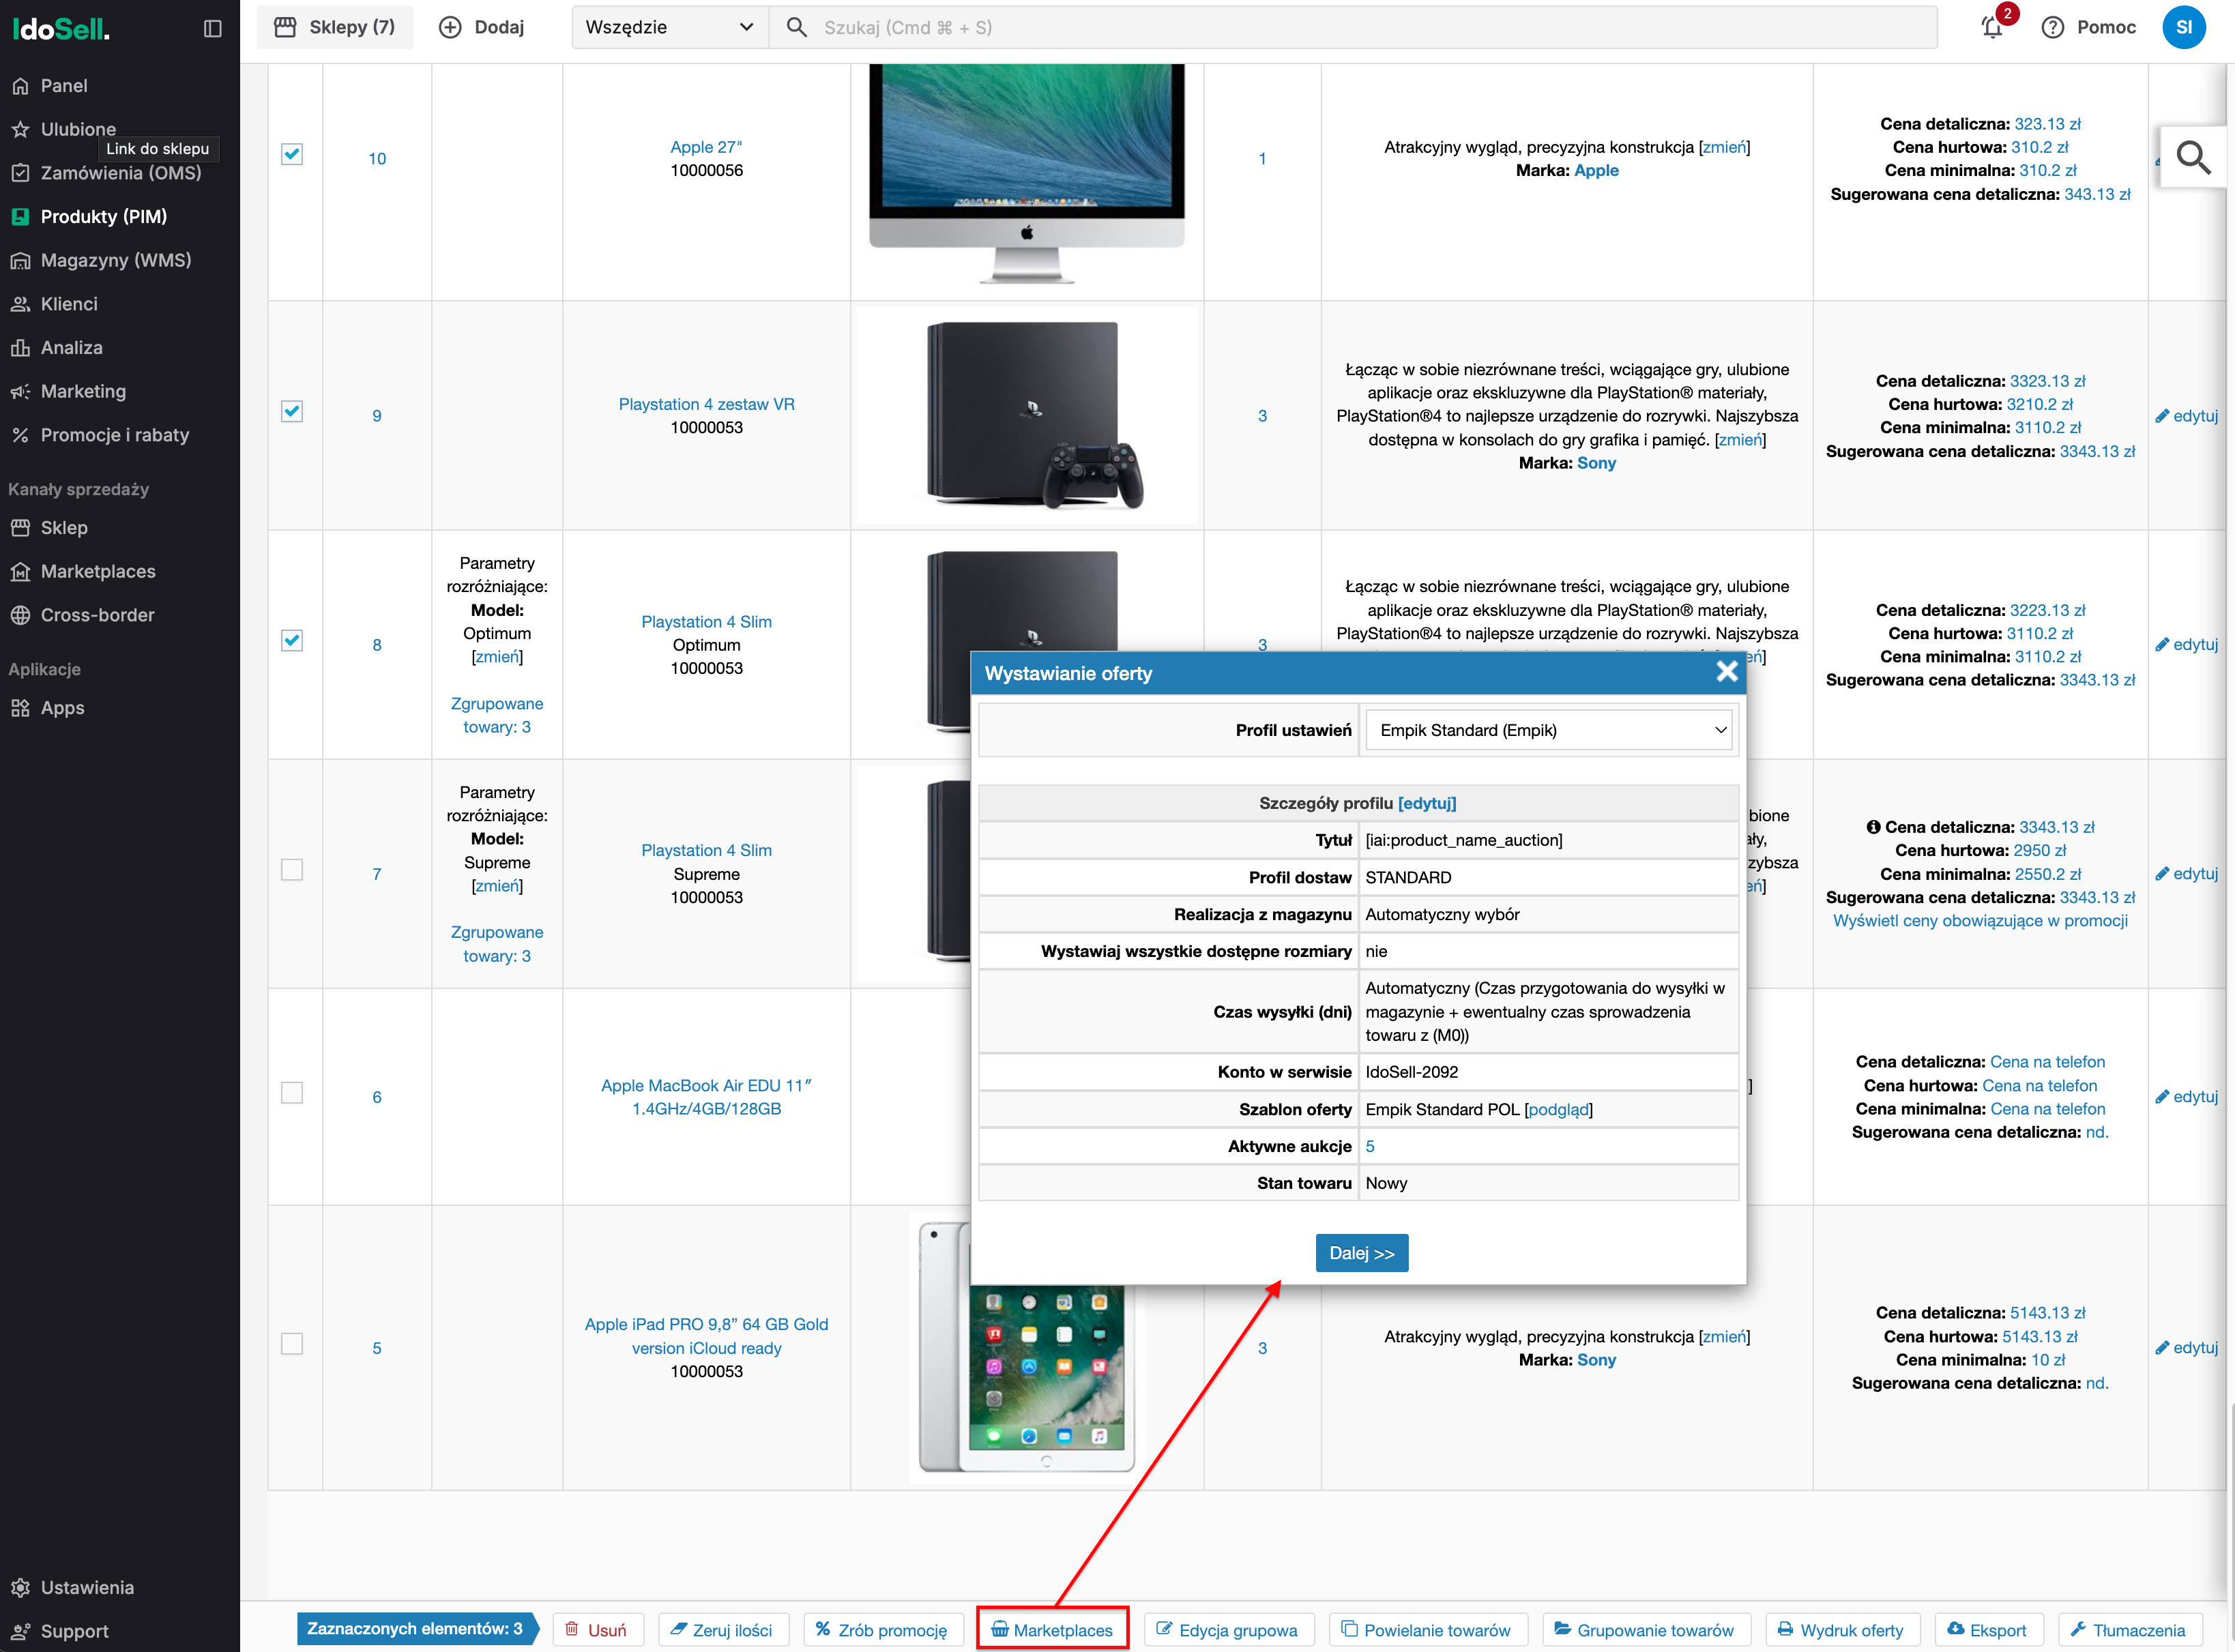Screen dimensions: 2235x1652
Task: Click edytuj for Playstation 4 zestaw VR
Action: [2187, 416]
